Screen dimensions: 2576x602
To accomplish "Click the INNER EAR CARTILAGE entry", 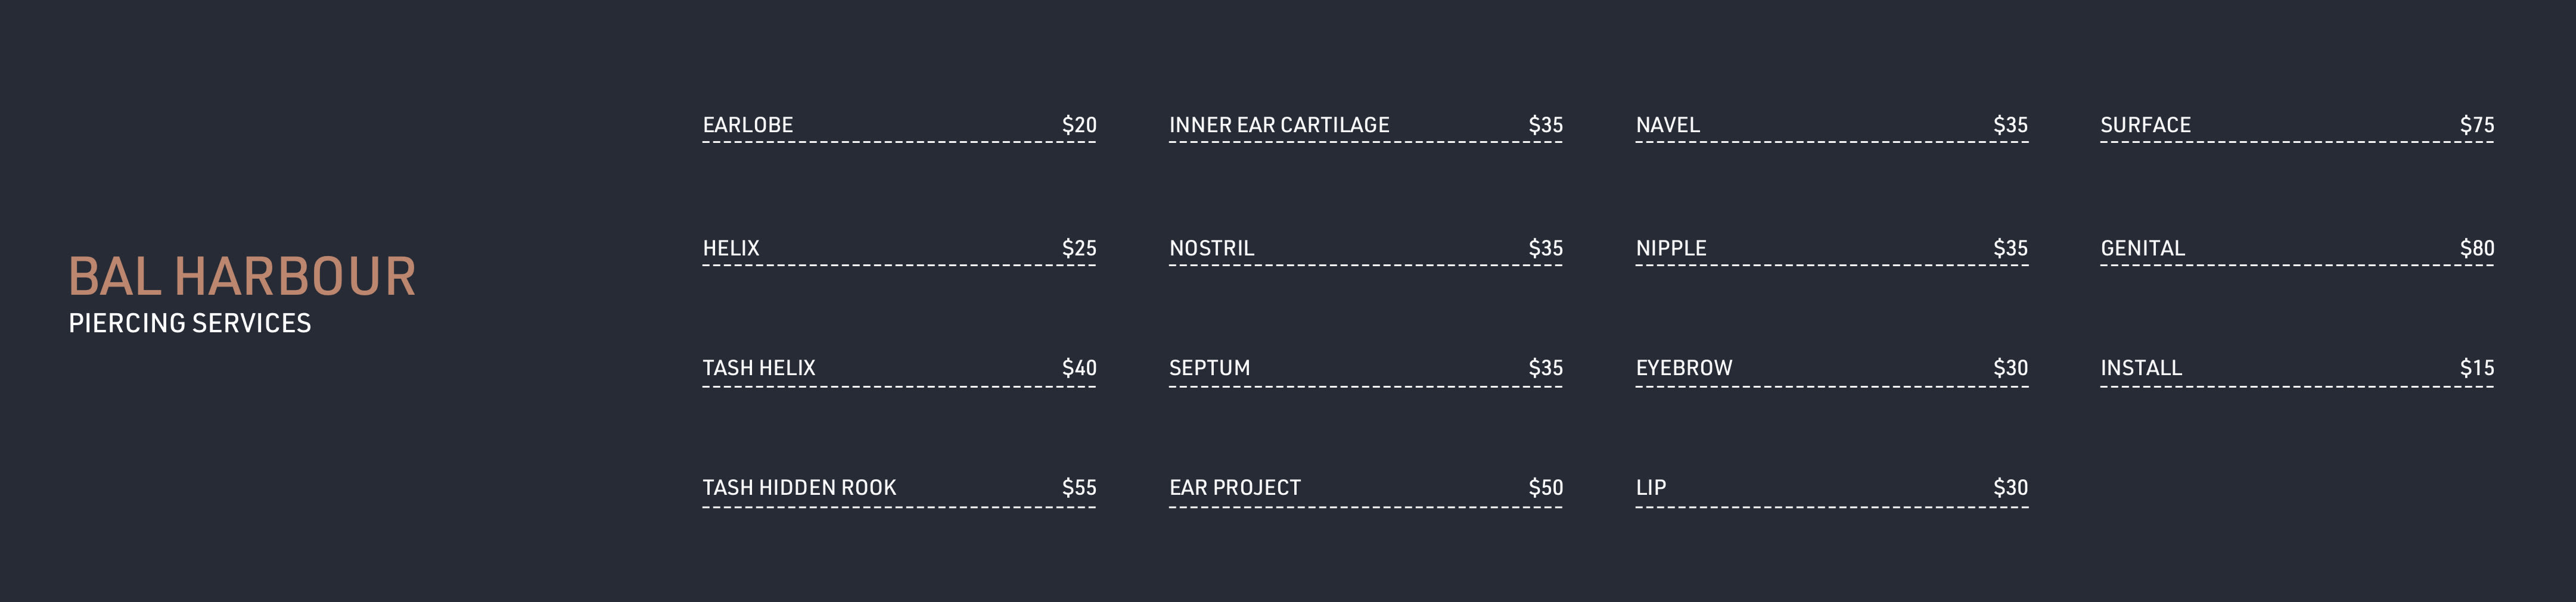I will coord(1279,125).
